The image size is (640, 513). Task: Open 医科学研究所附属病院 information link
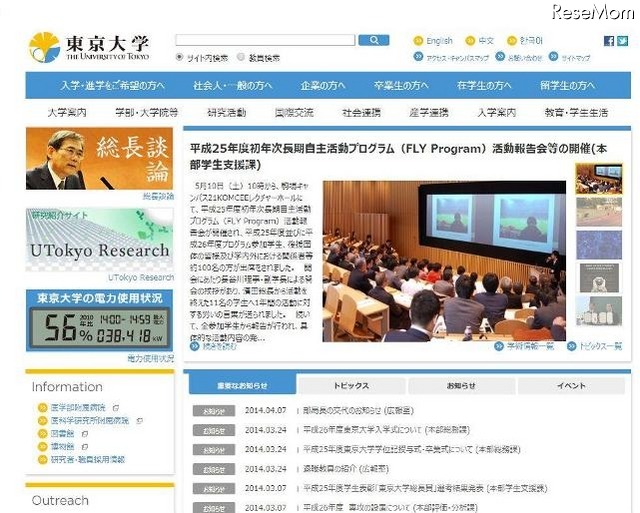90,420
